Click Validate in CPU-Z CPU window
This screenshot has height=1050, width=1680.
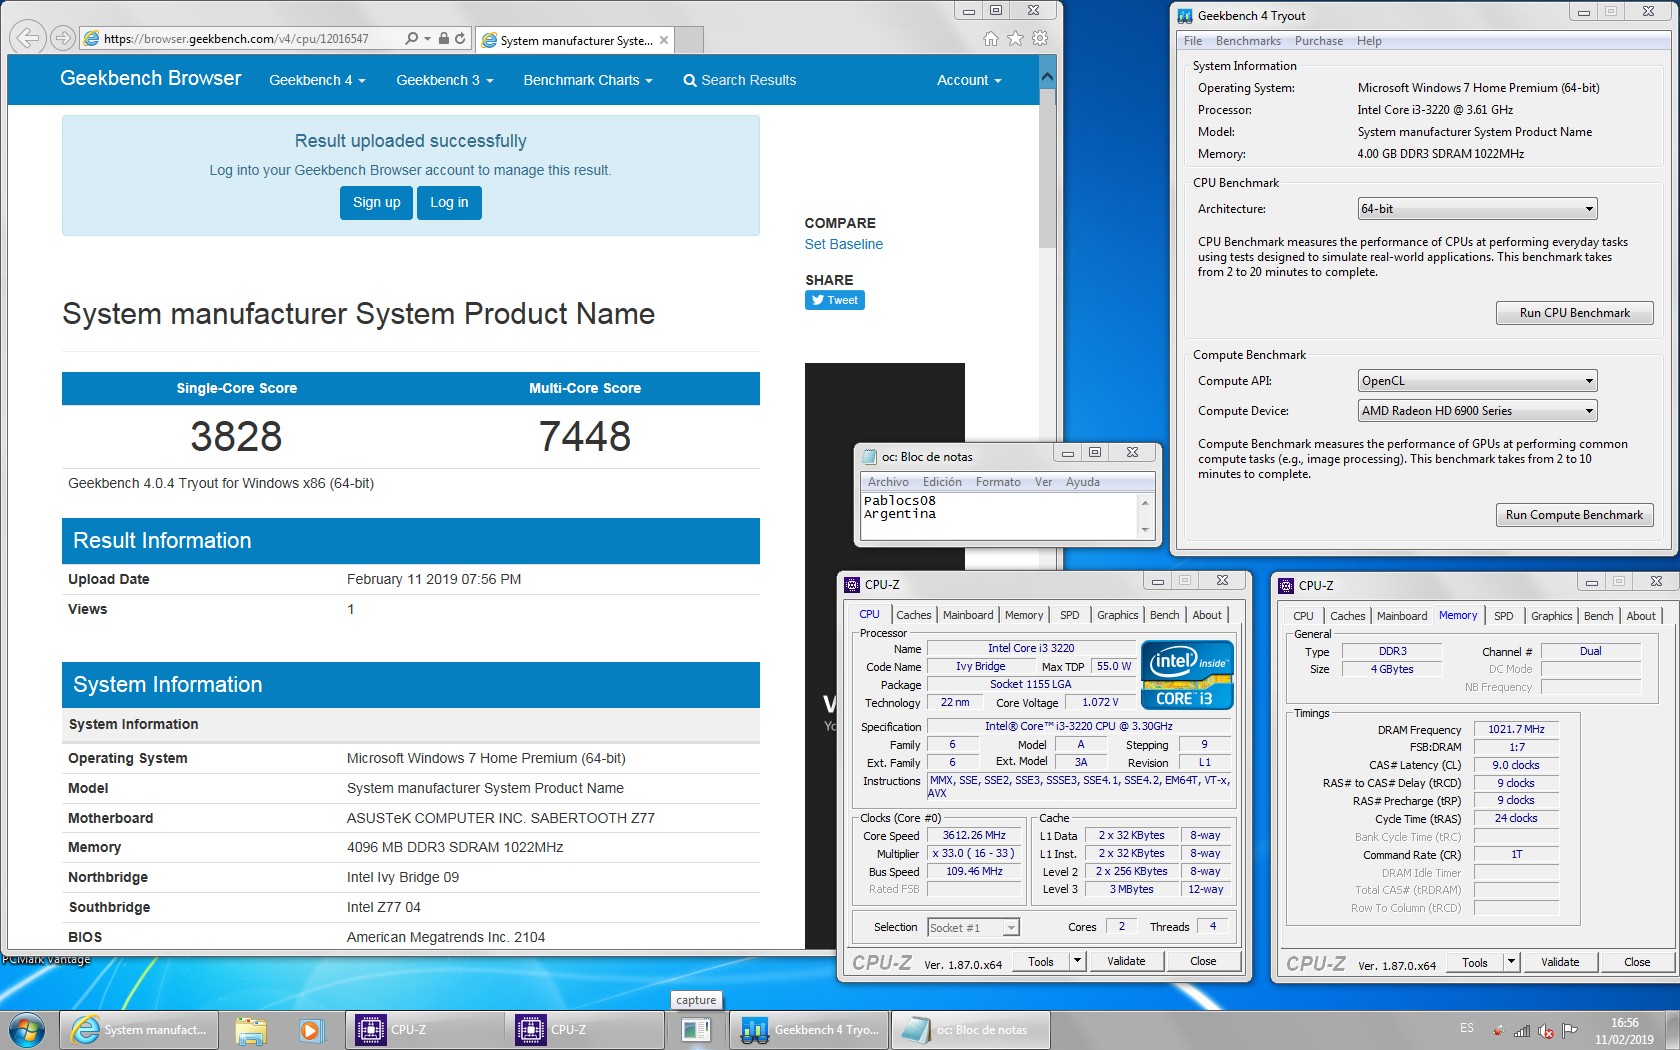(1126, 961)
